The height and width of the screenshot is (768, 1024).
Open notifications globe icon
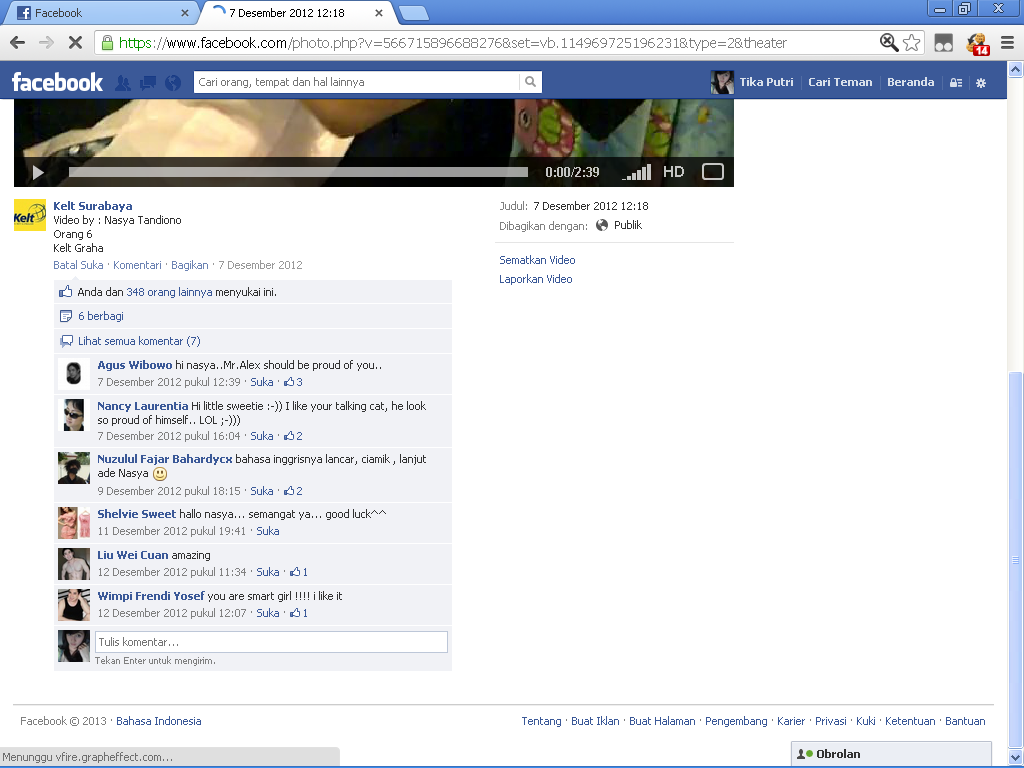(x=173, y=83)
